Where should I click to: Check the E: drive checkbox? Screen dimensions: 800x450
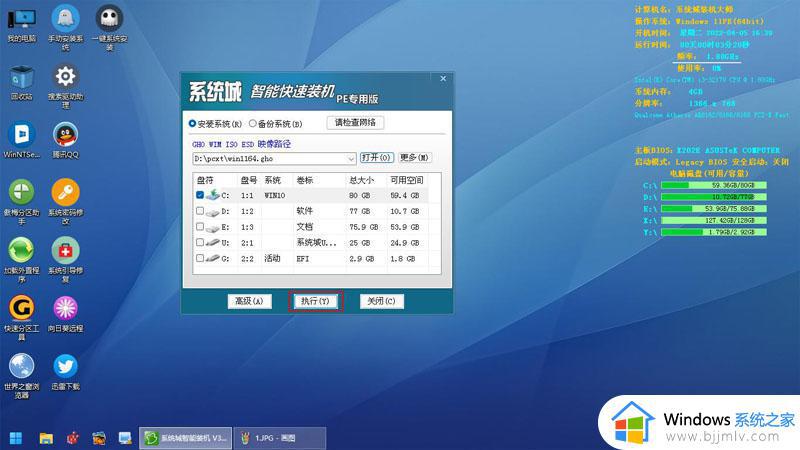(200, 227)
